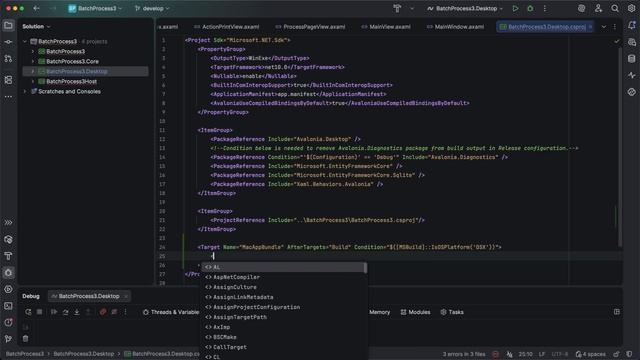Open the Commit tool window icon
This screenshot has width=640, height=360.
click(x=8, y=42)
